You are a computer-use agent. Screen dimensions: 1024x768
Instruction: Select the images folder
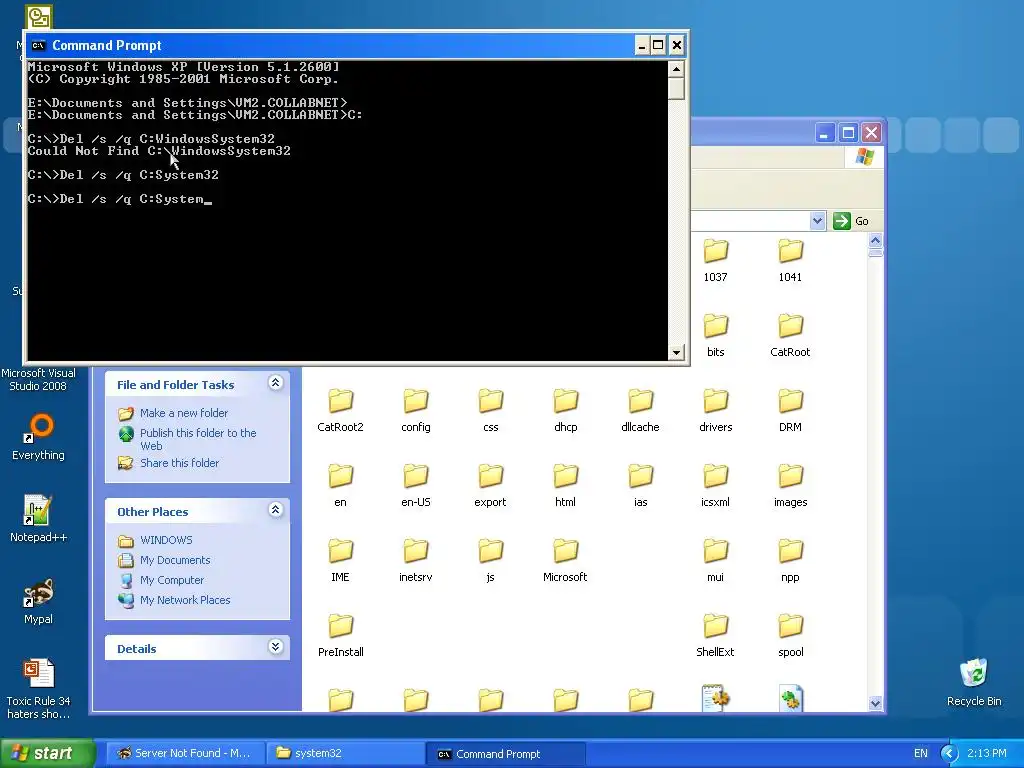click(x=790, y=486)
